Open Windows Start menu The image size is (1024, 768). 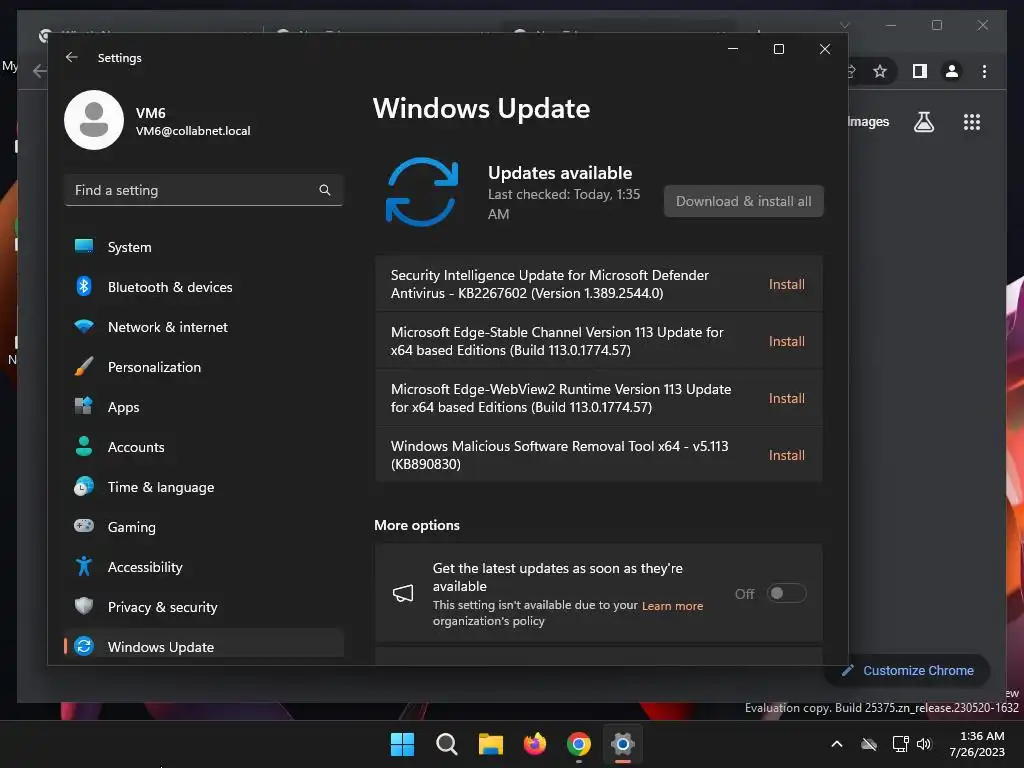(402, 744)
